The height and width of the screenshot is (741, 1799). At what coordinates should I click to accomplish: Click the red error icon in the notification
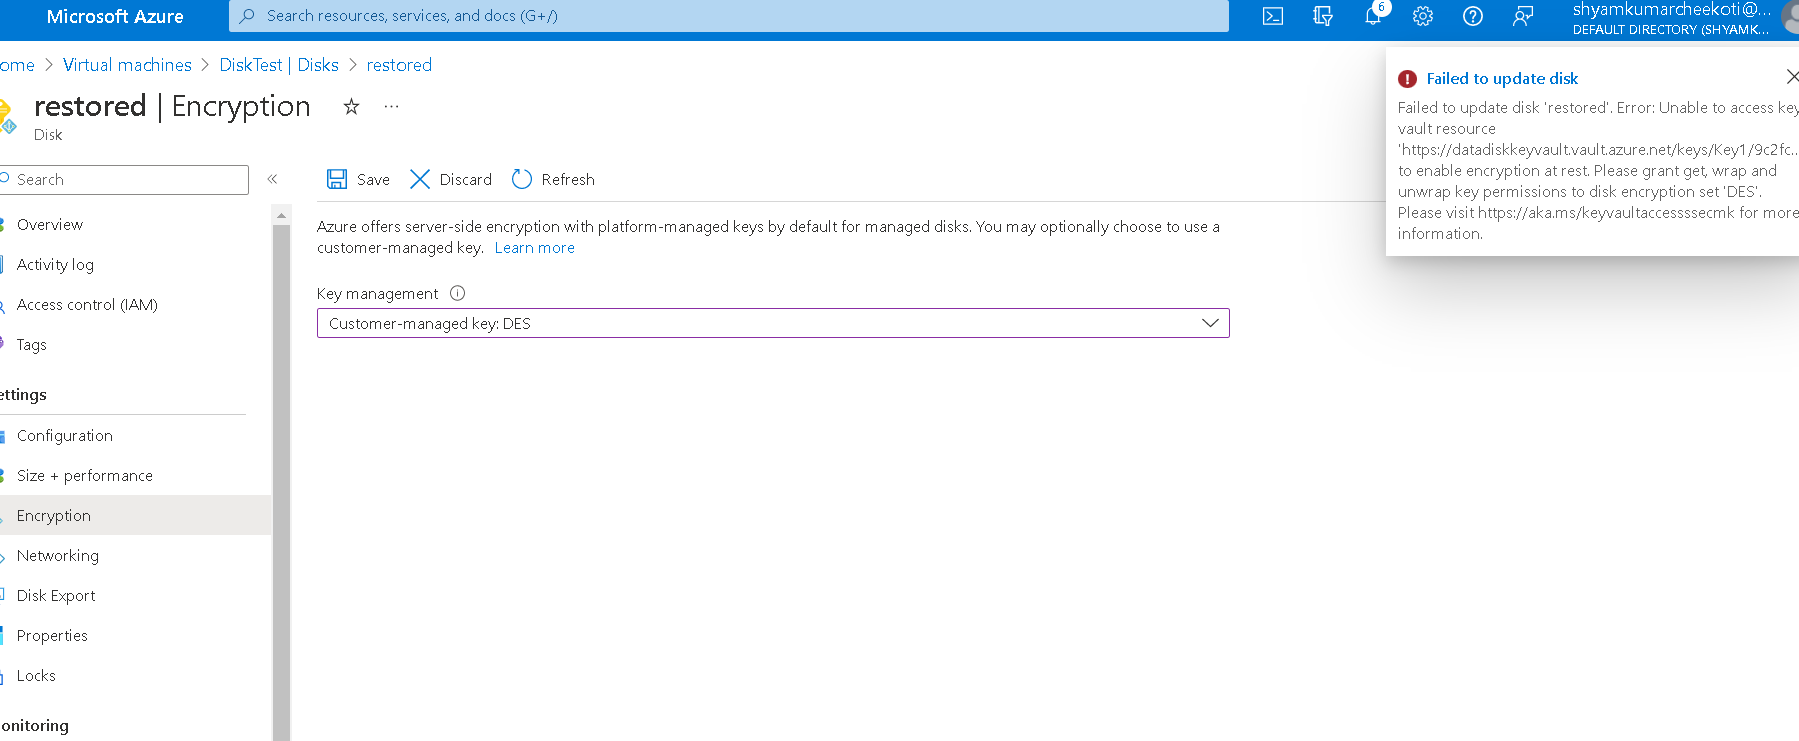pyautogui.click(x=1408, y=79)
